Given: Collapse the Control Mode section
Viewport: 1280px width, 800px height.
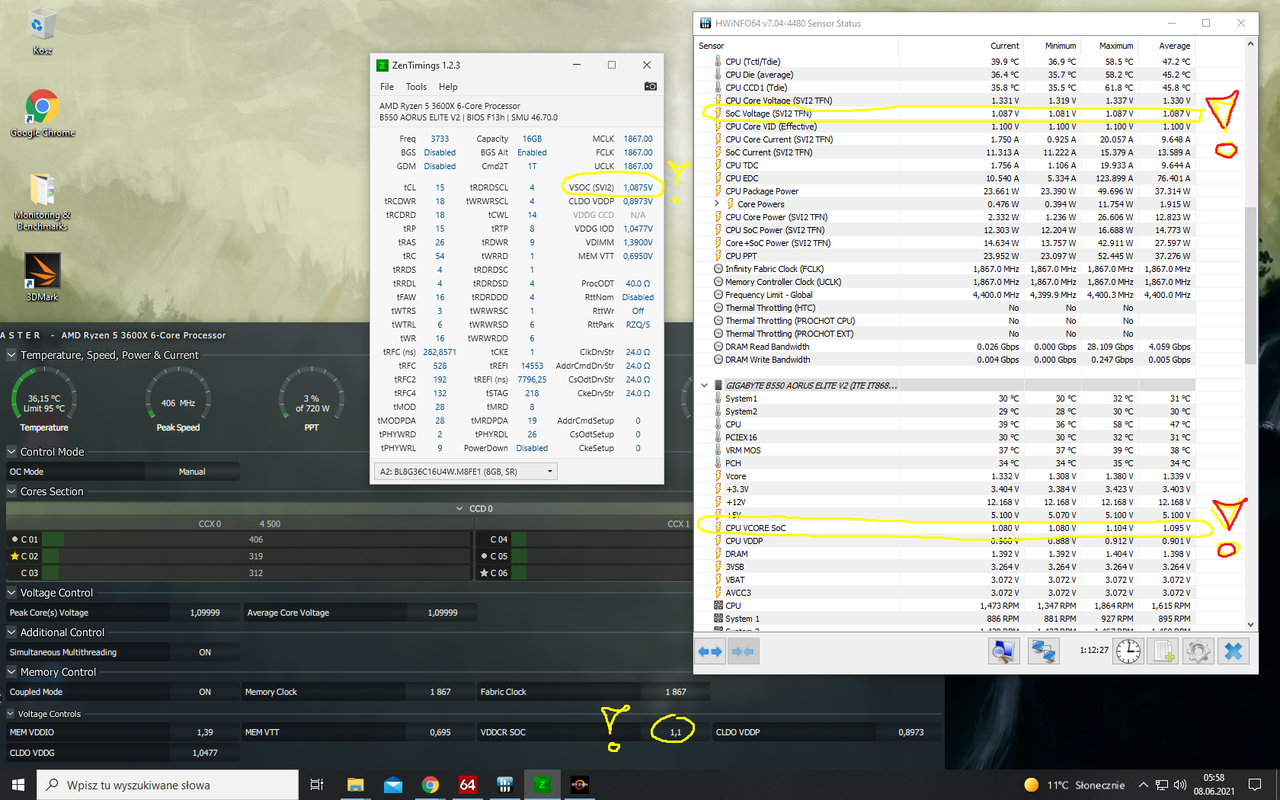Looking at the screenshot, I should 12,452.
